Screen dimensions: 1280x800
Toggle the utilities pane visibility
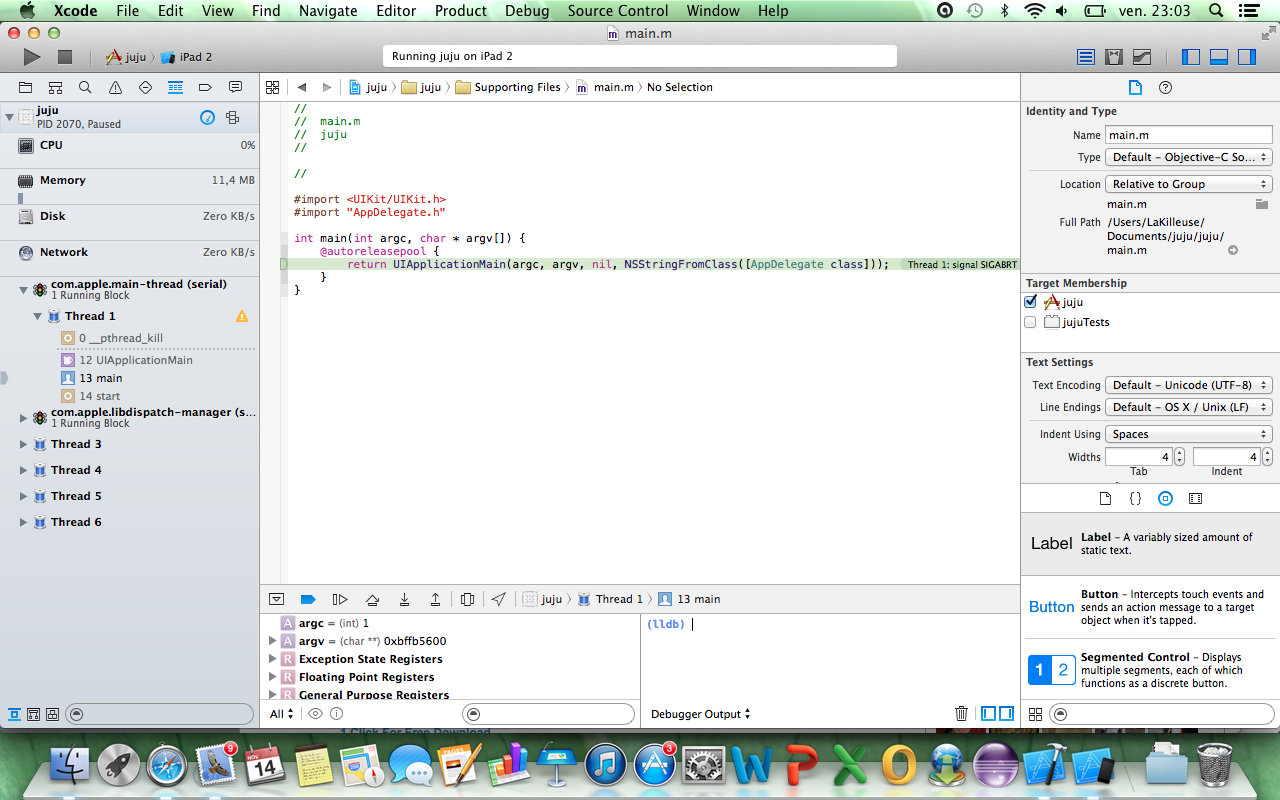click(1246, 57)
